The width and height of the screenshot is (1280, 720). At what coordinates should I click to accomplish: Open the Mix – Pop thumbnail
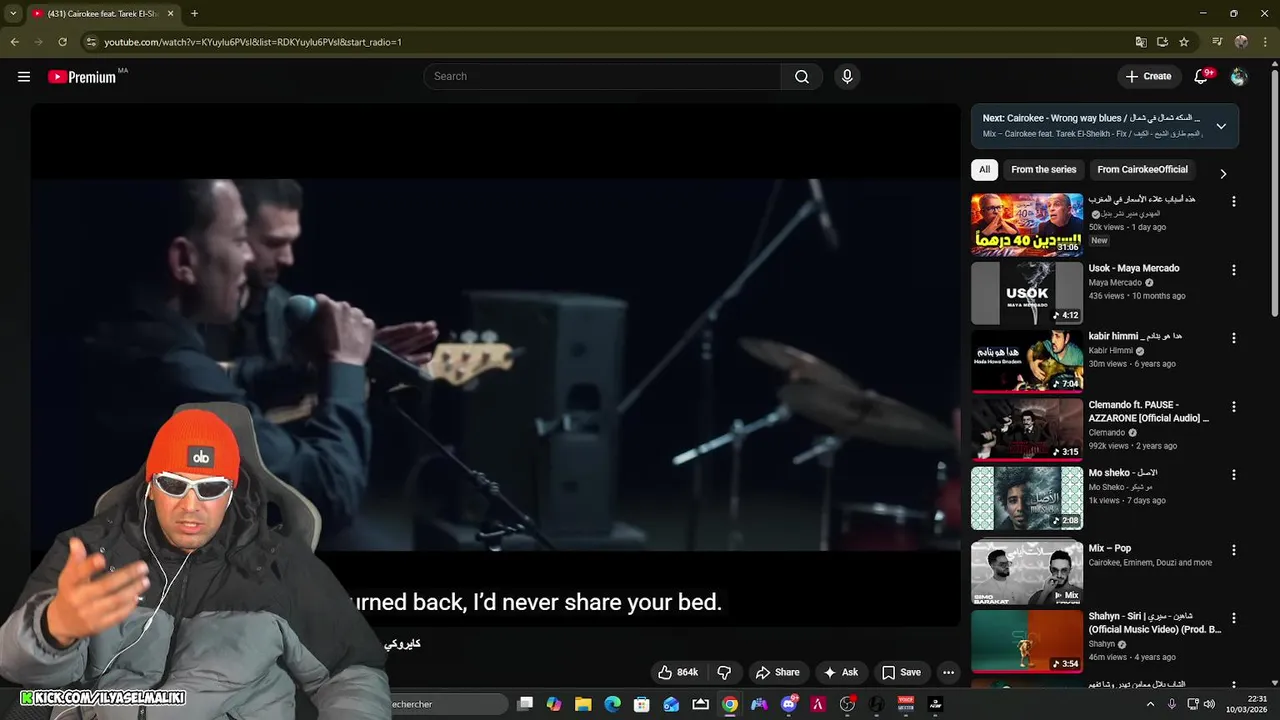coord(1027,573)
